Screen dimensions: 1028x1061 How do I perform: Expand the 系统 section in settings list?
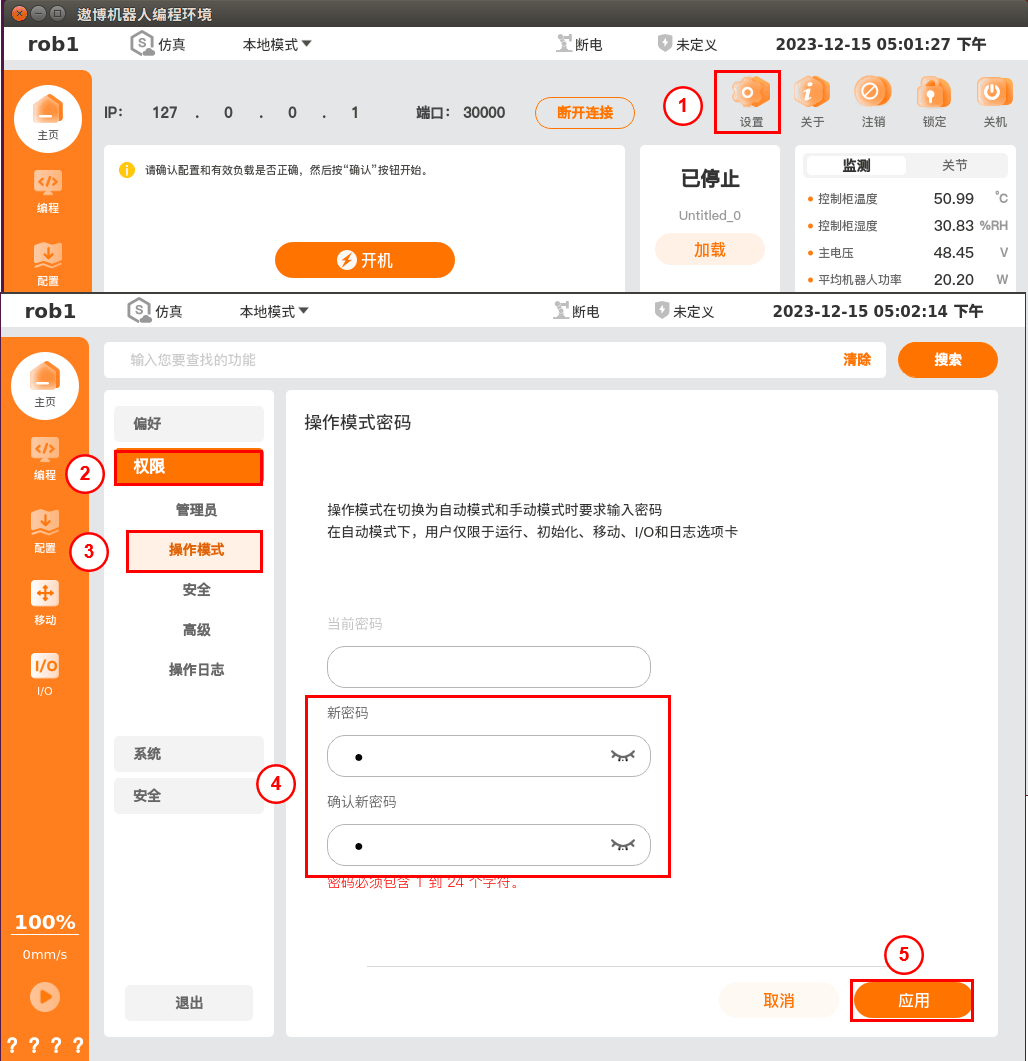(x=189, y=754)
